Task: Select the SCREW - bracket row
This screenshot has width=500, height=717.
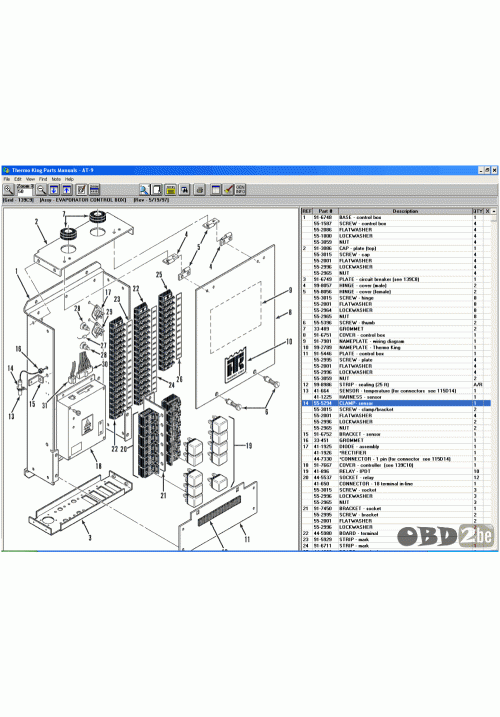Action: point(396,514)
